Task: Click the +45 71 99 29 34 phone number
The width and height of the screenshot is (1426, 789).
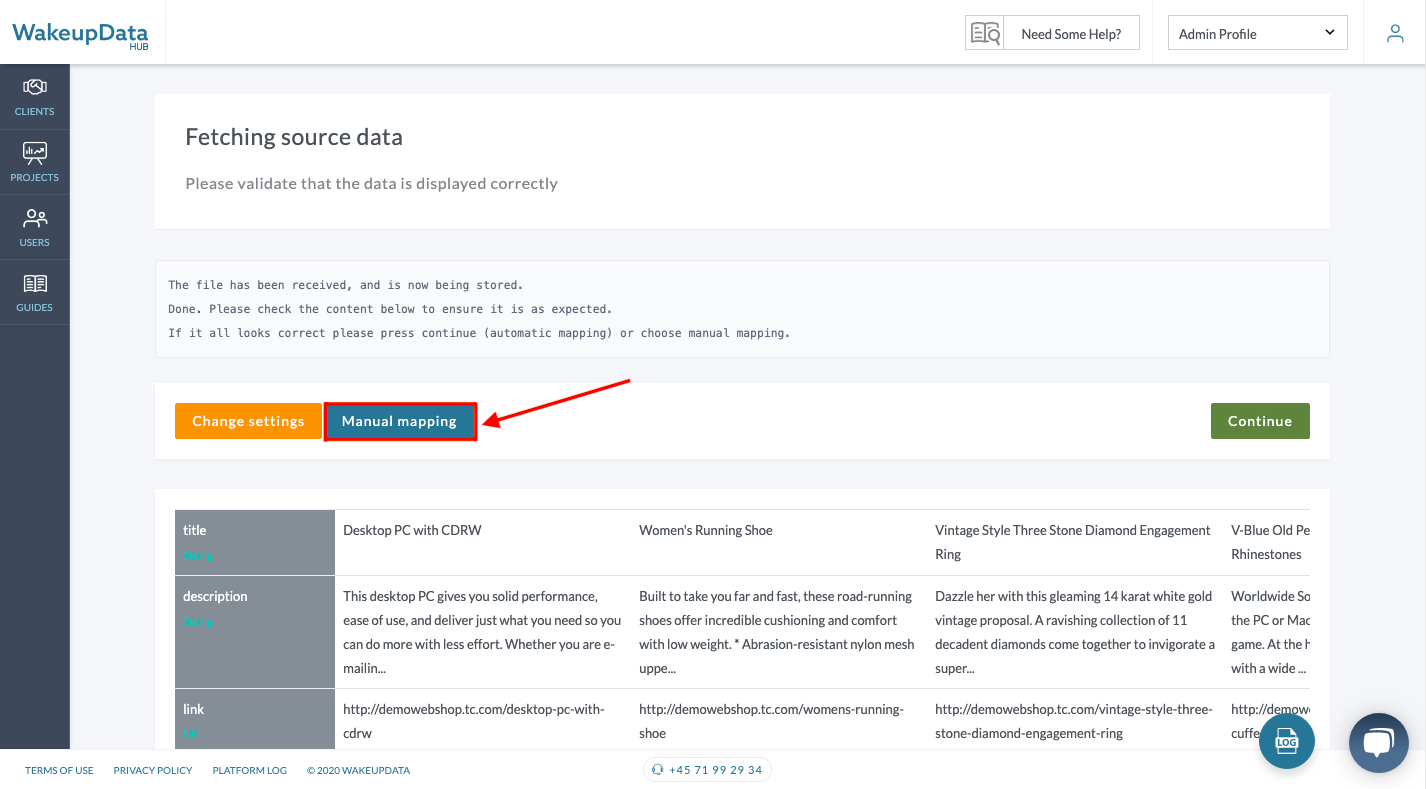Action: pos(708,770)
